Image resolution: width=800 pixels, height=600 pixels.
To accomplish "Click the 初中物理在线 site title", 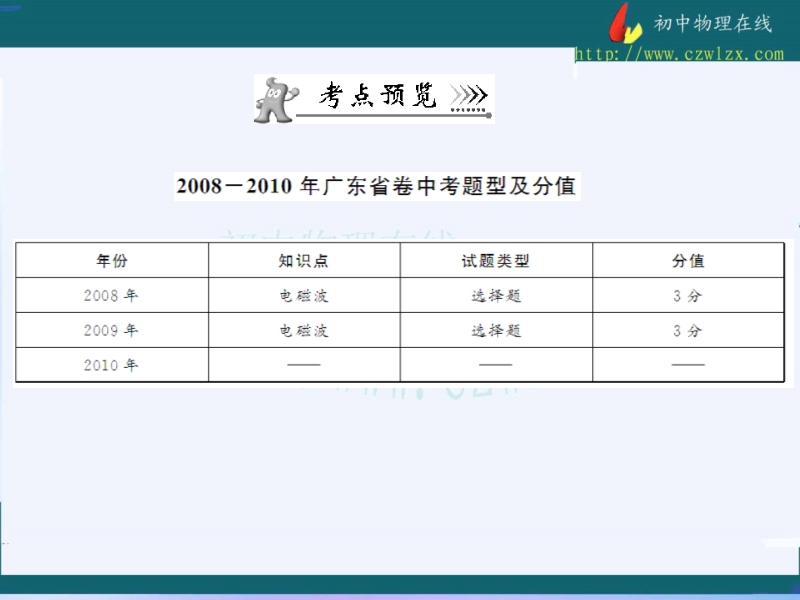I will coord(711,24).
